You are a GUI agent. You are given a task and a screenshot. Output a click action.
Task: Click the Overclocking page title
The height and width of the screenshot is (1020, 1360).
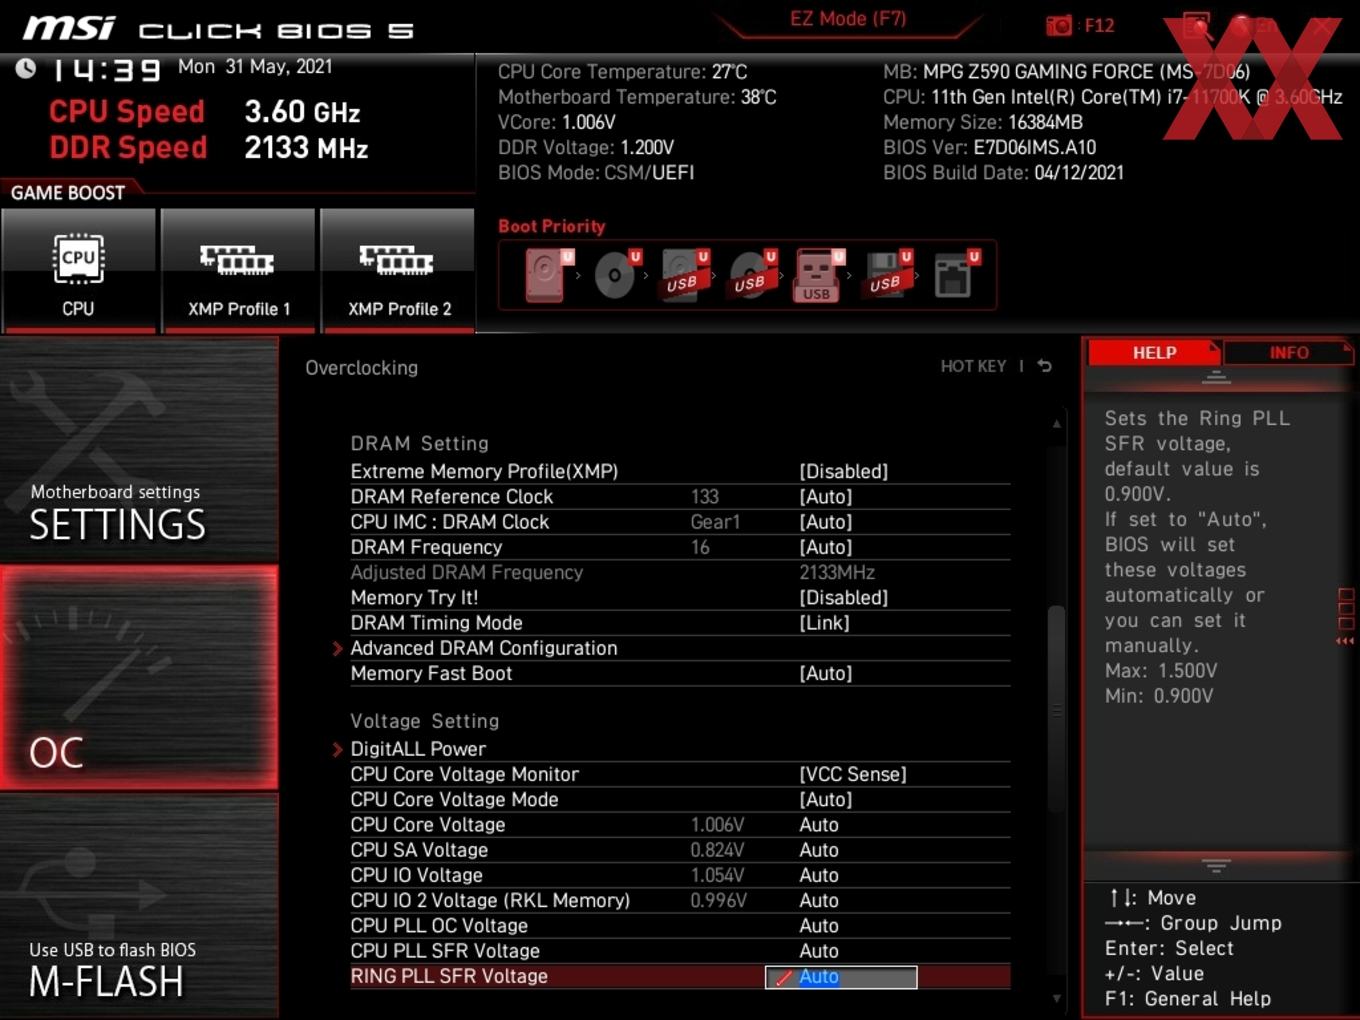point(361,368)
